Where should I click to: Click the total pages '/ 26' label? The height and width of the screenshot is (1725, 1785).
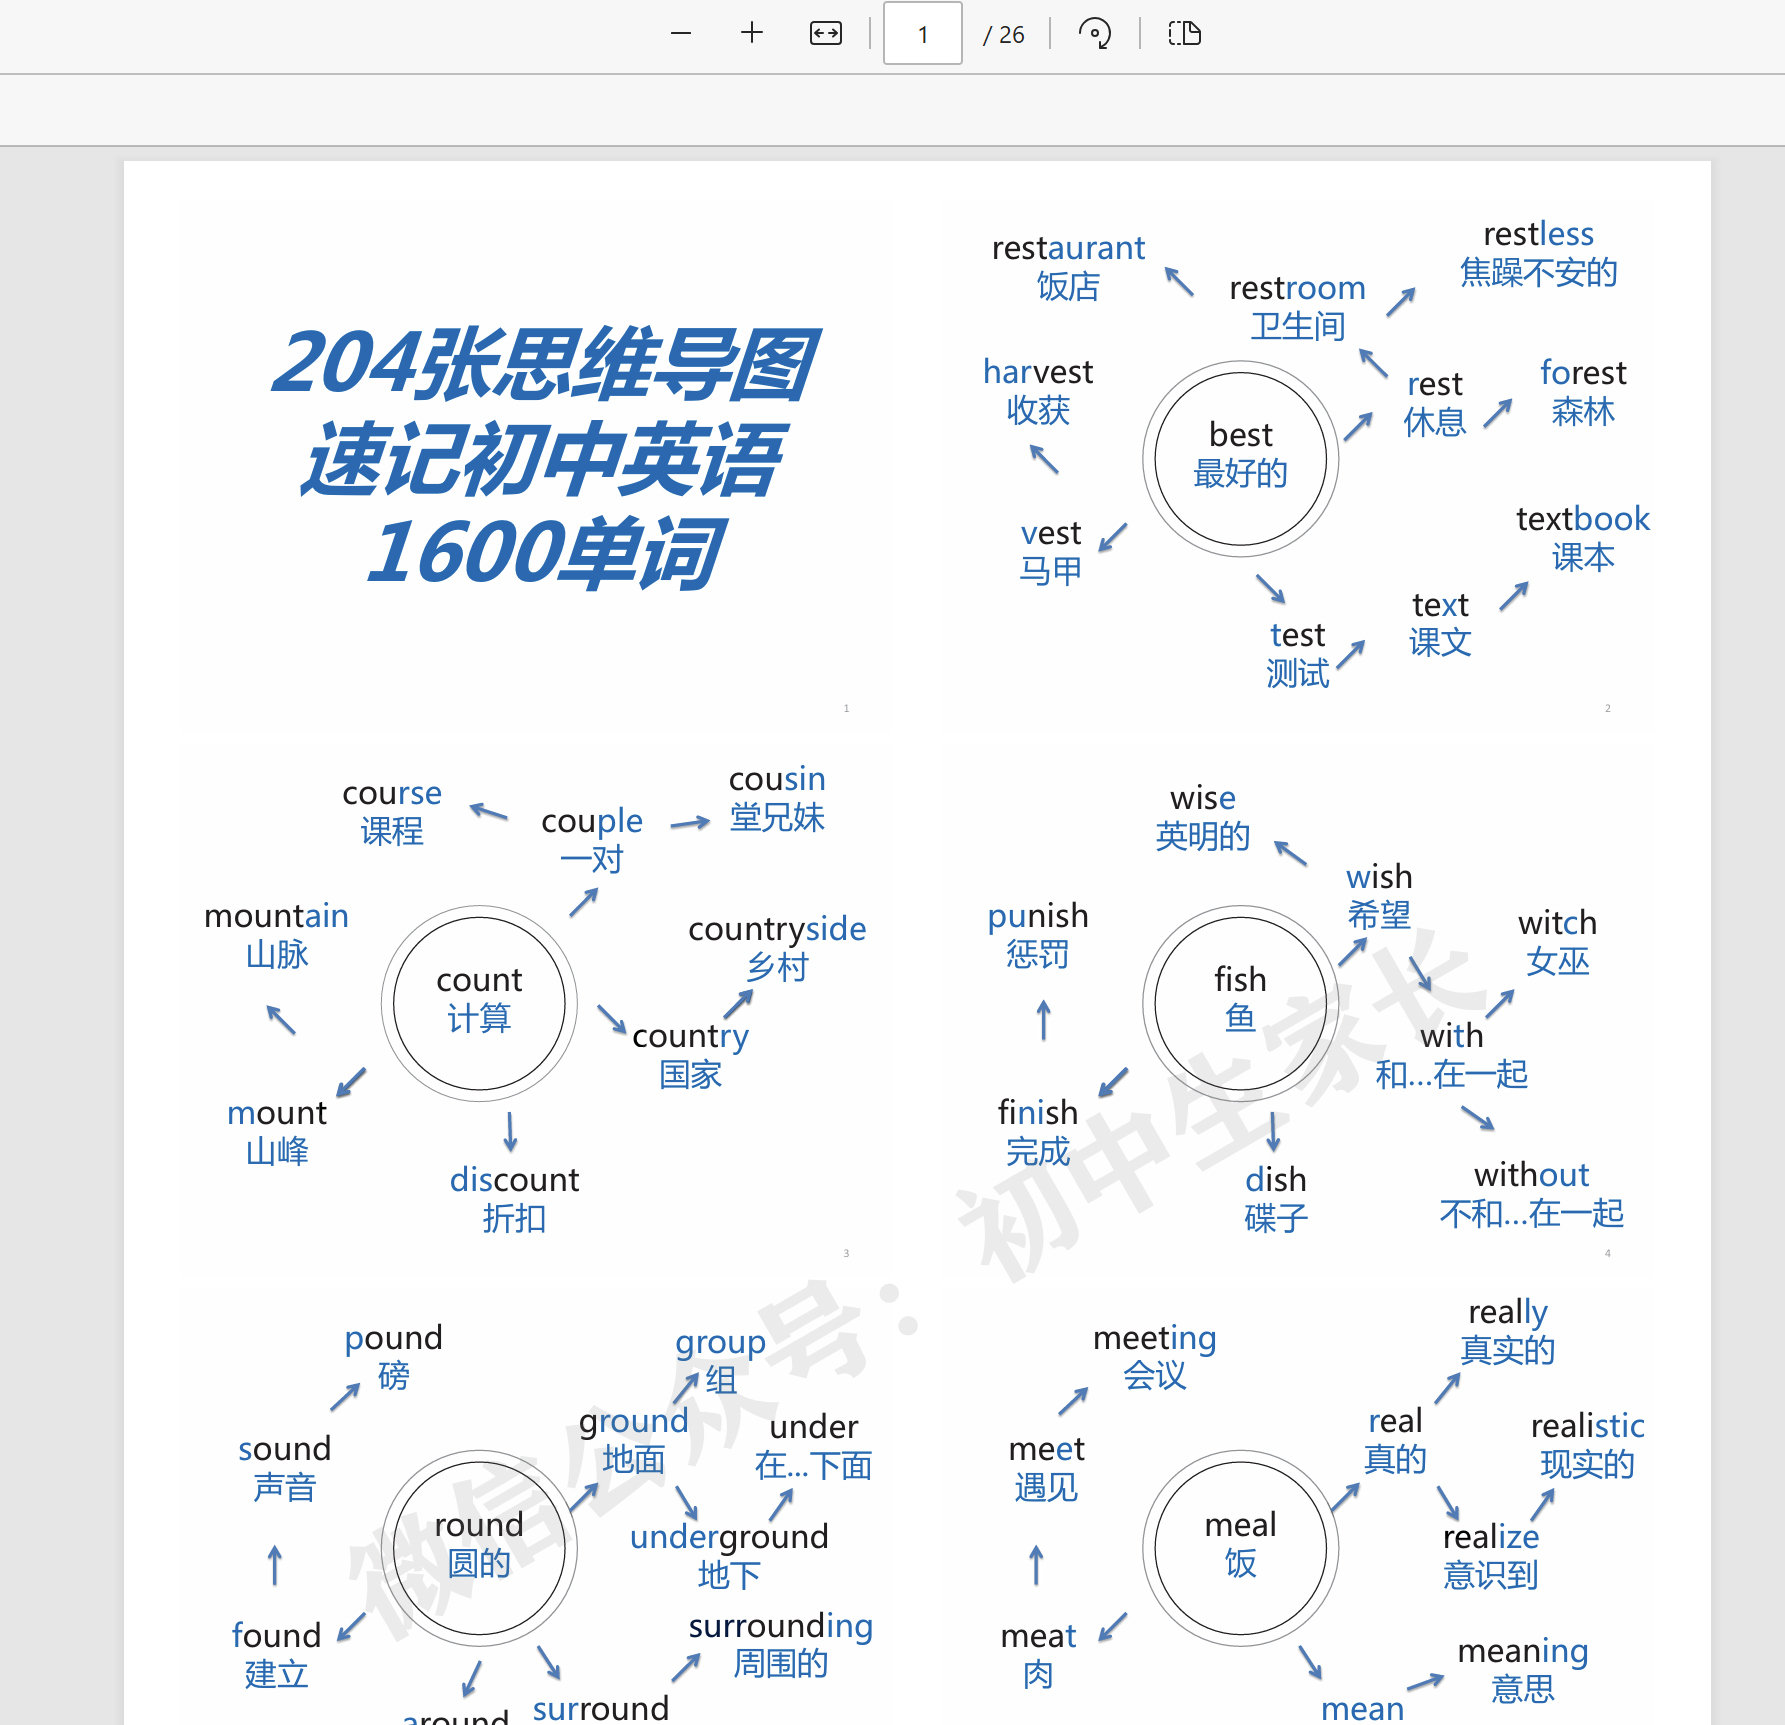tap(1004, 35)
